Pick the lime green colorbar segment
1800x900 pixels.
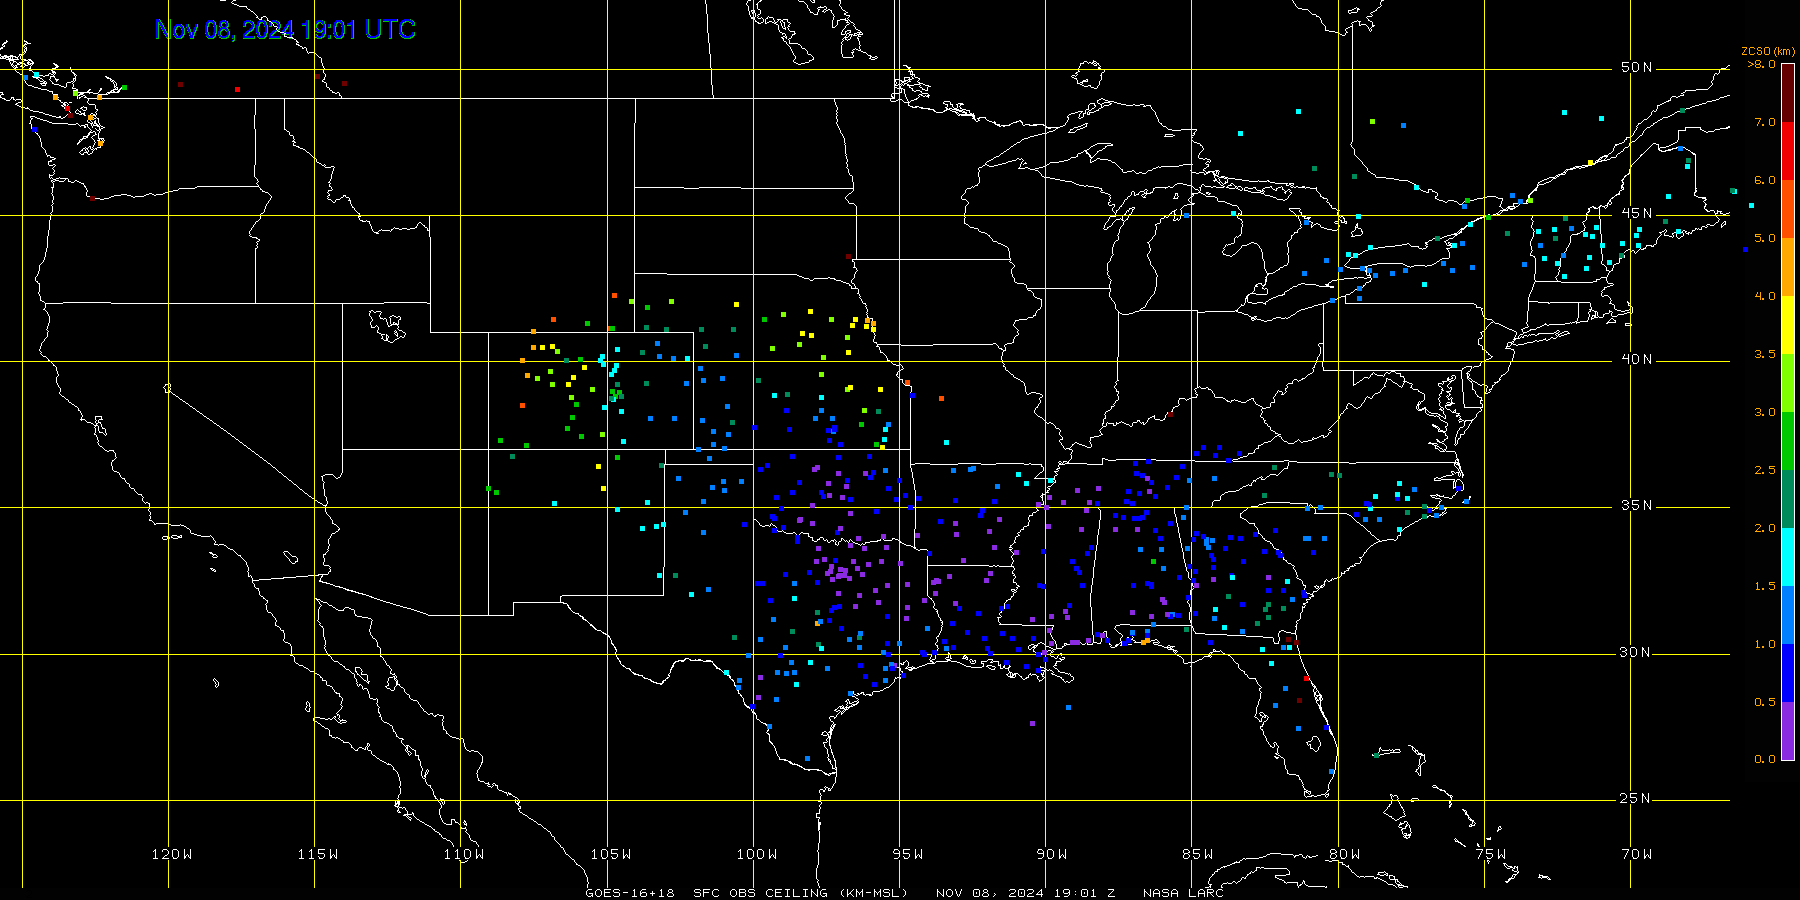pyautogui.click(x=1788, y=383)
